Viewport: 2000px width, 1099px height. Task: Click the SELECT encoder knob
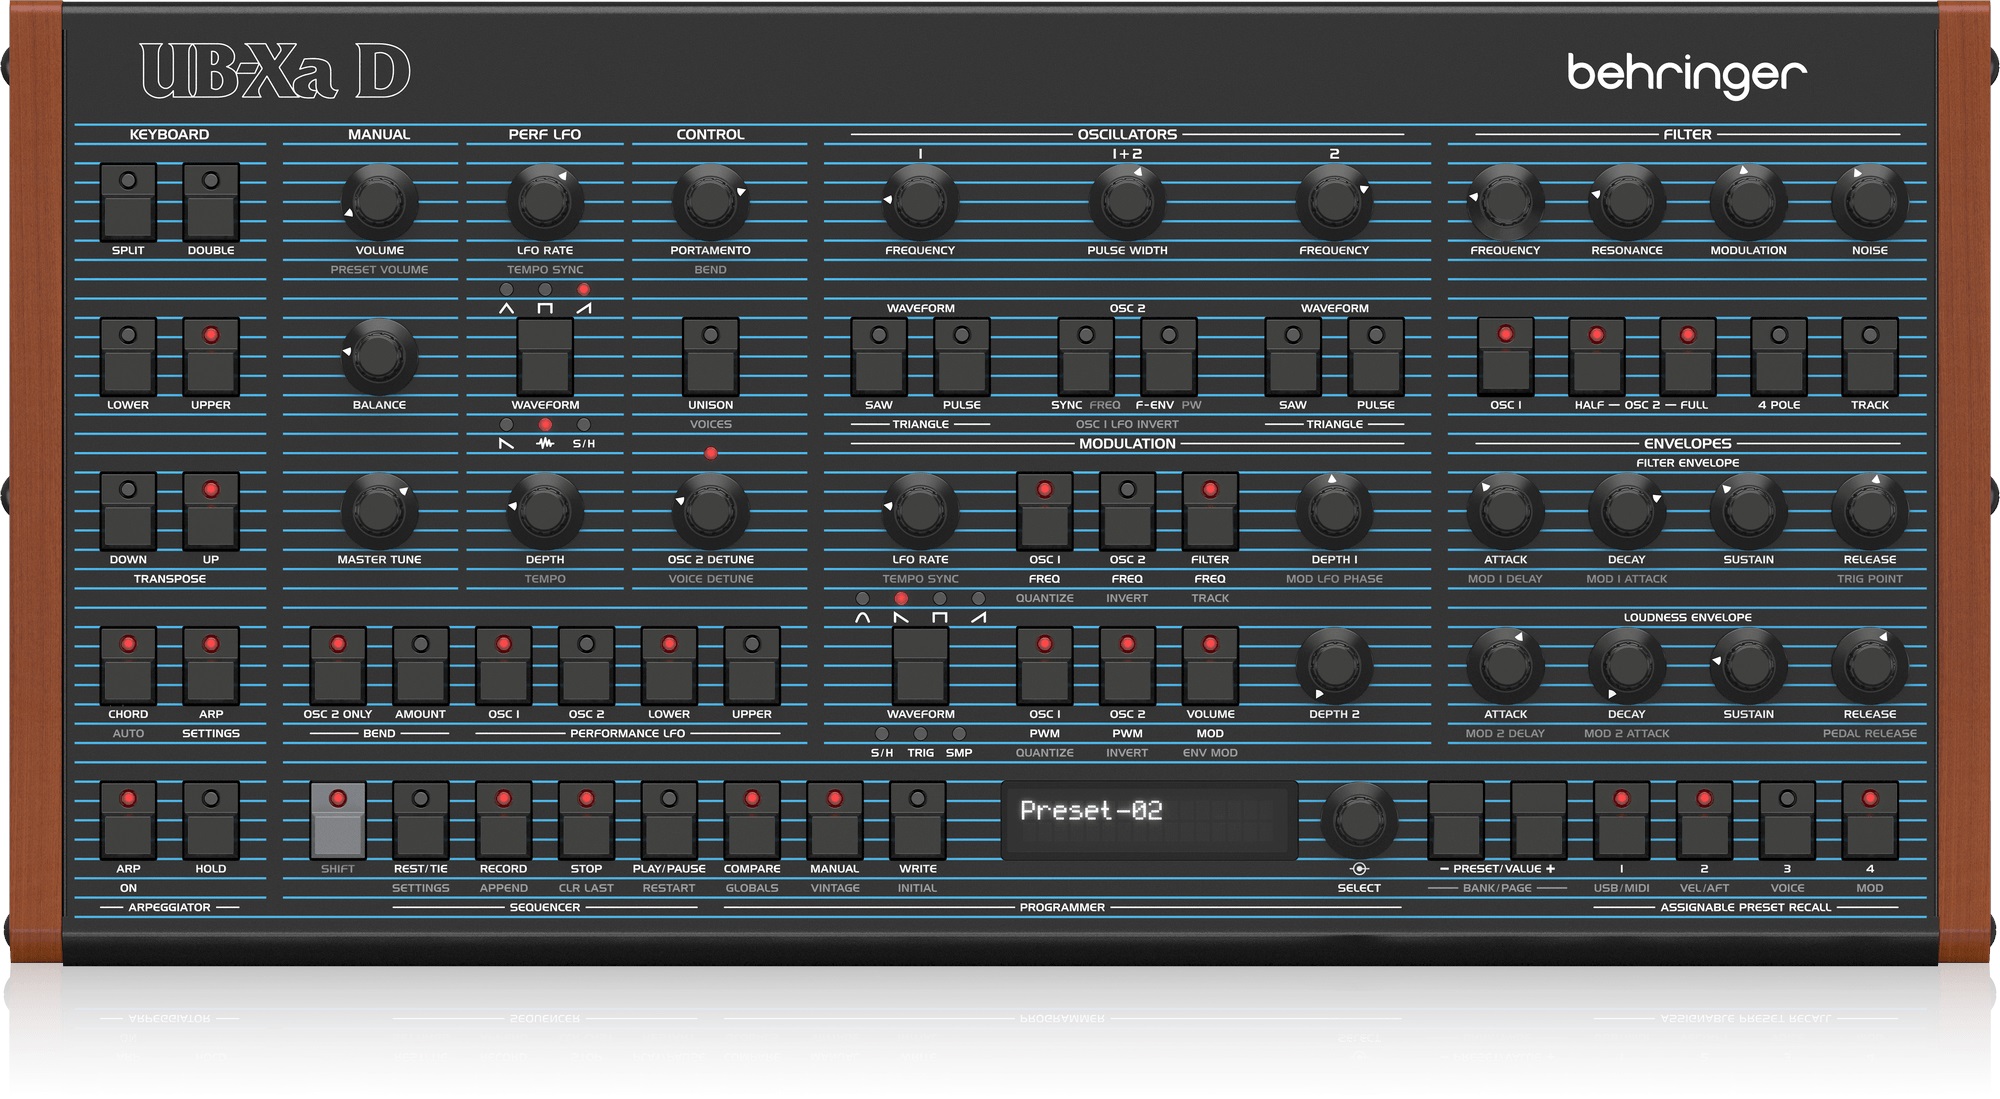click(1358, 820)
